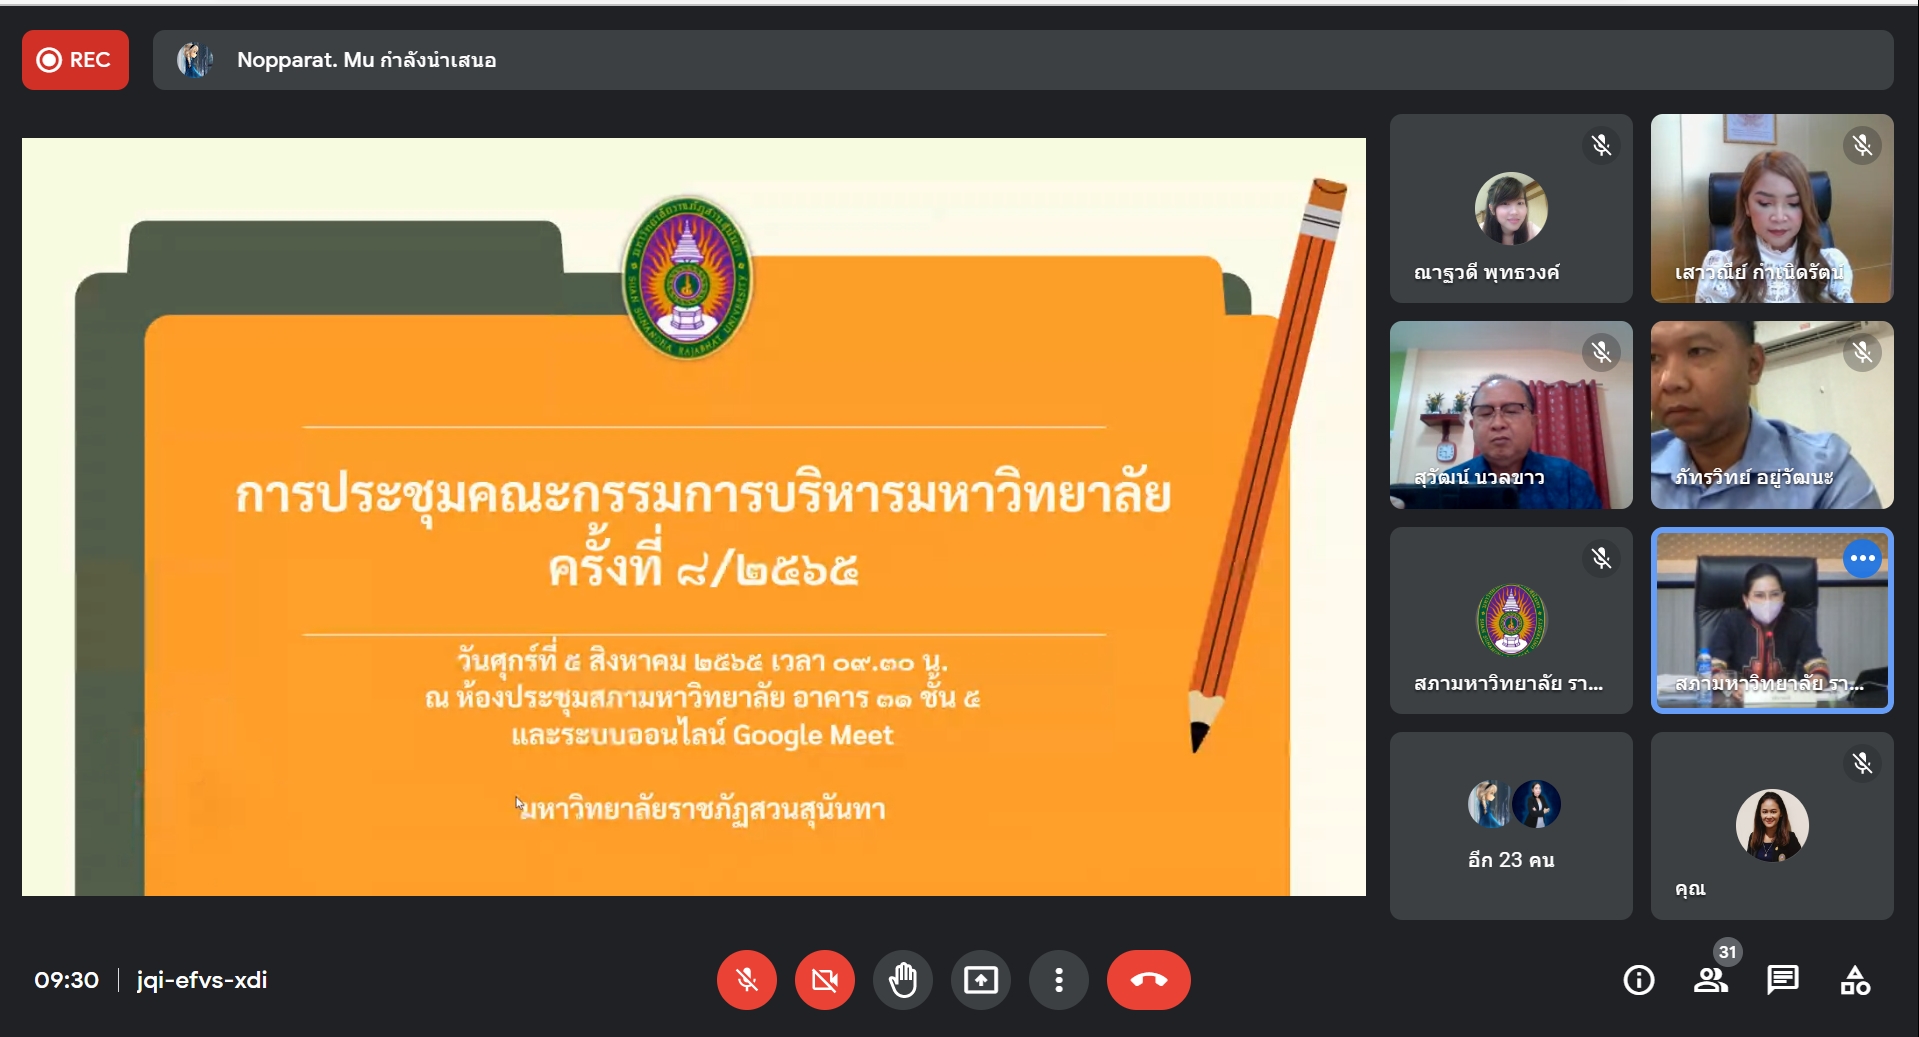Raise your hand in the meeting
1919x1037 pixels.
tap(902, 980)
